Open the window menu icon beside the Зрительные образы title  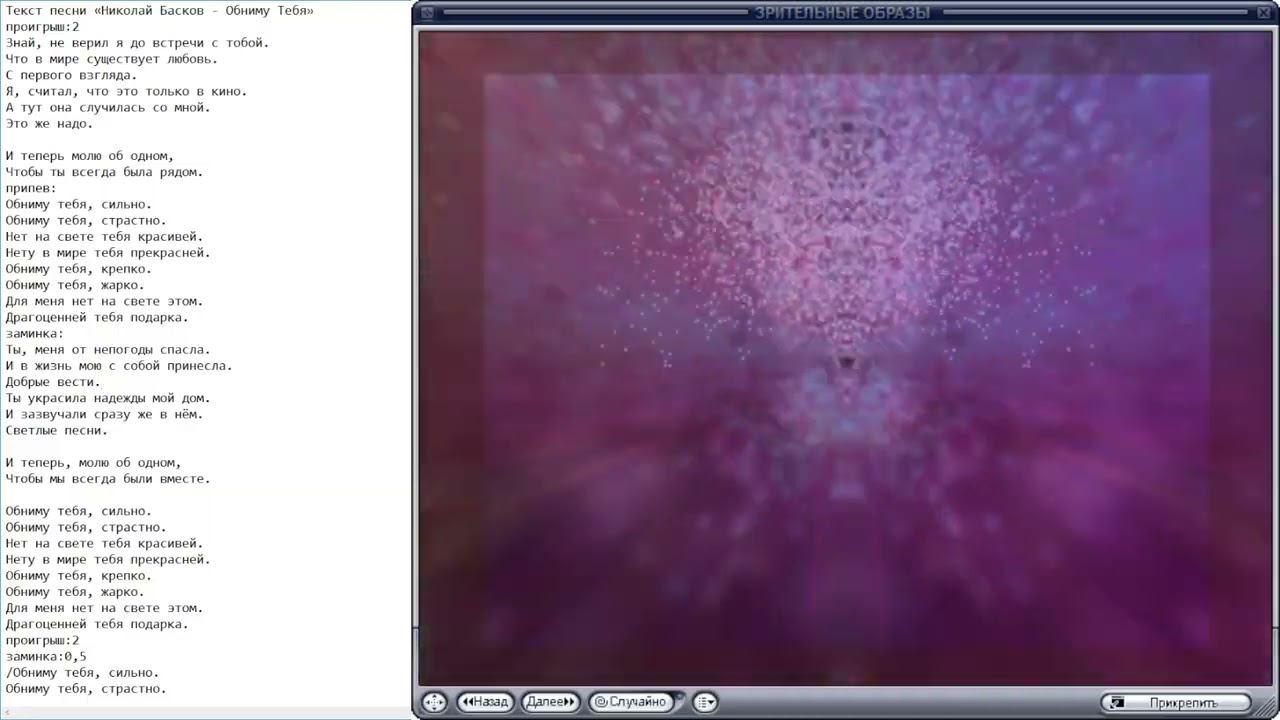[x=427, y=13]
